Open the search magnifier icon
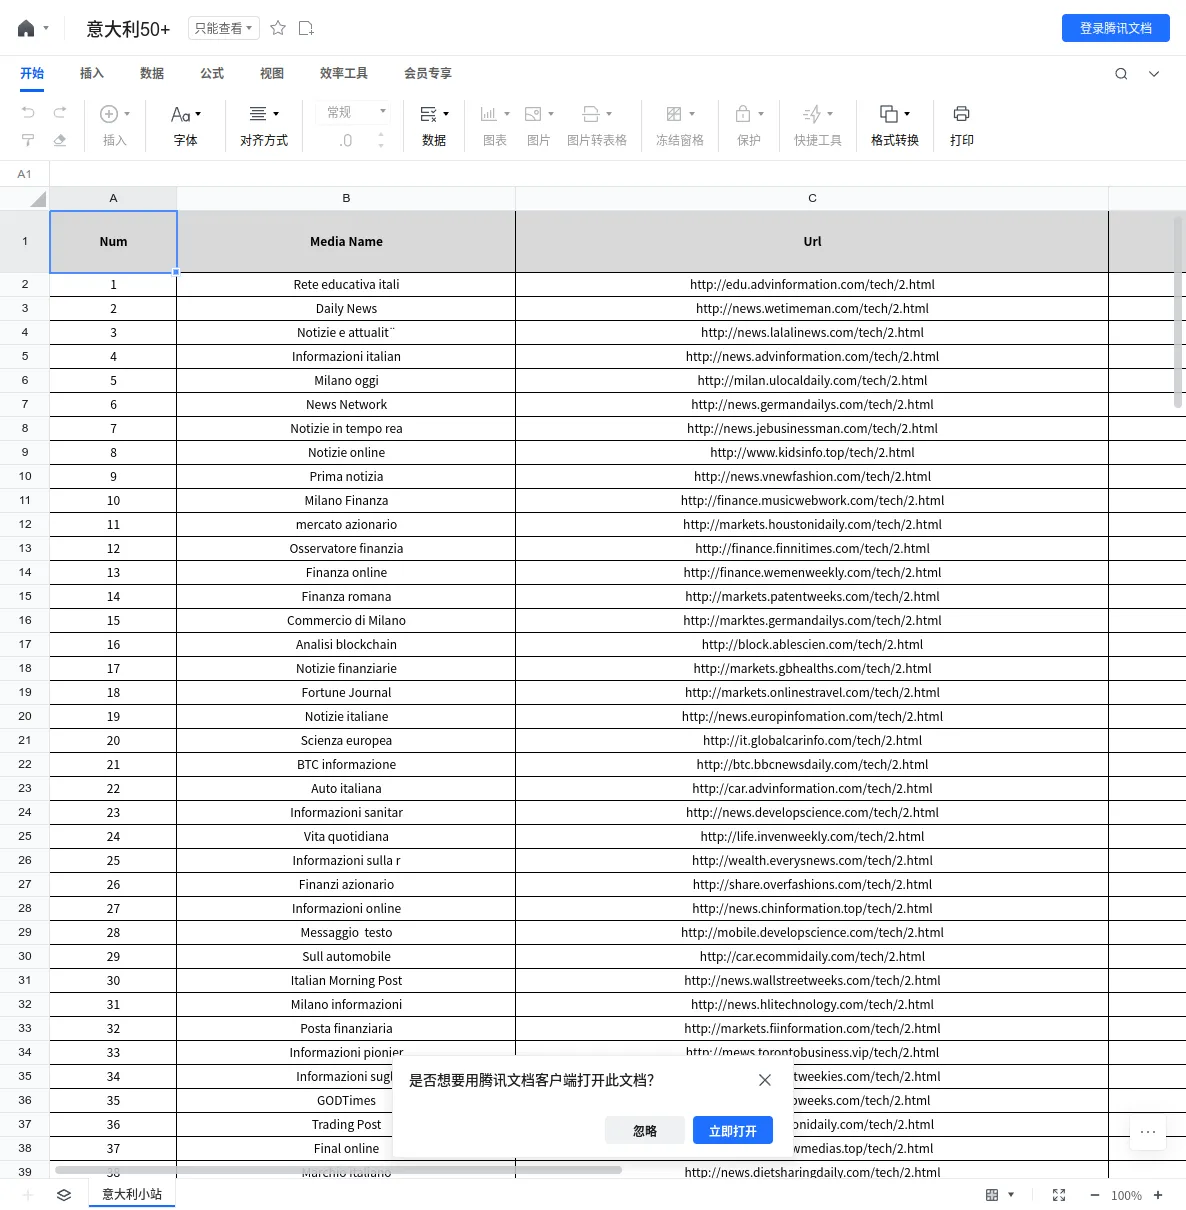This screenshot has height=1210, width=1186. tap(1121, 73)
